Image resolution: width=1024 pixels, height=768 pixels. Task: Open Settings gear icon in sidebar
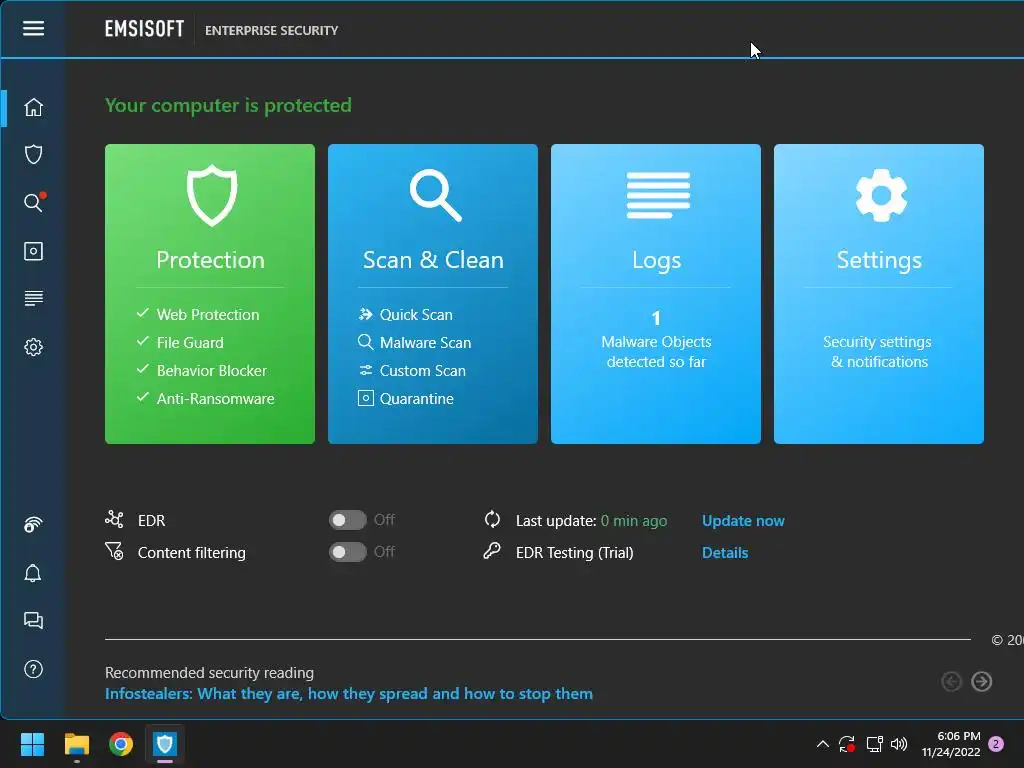[33, 347]
